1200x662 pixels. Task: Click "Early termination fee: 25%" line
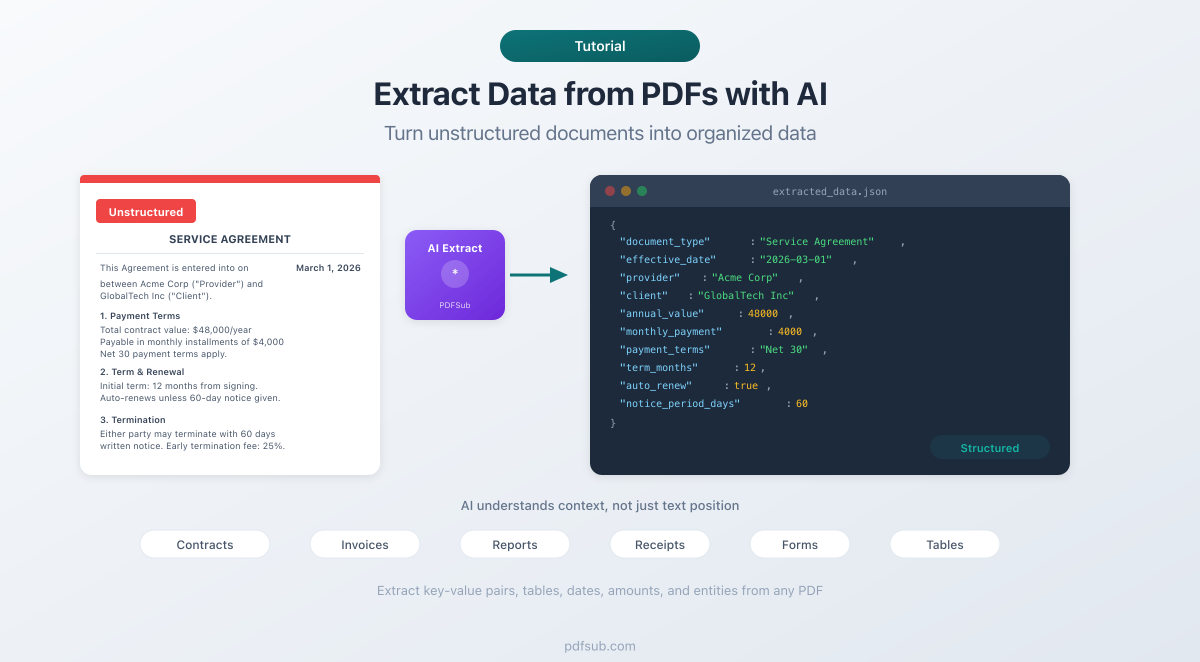[225, 445]
